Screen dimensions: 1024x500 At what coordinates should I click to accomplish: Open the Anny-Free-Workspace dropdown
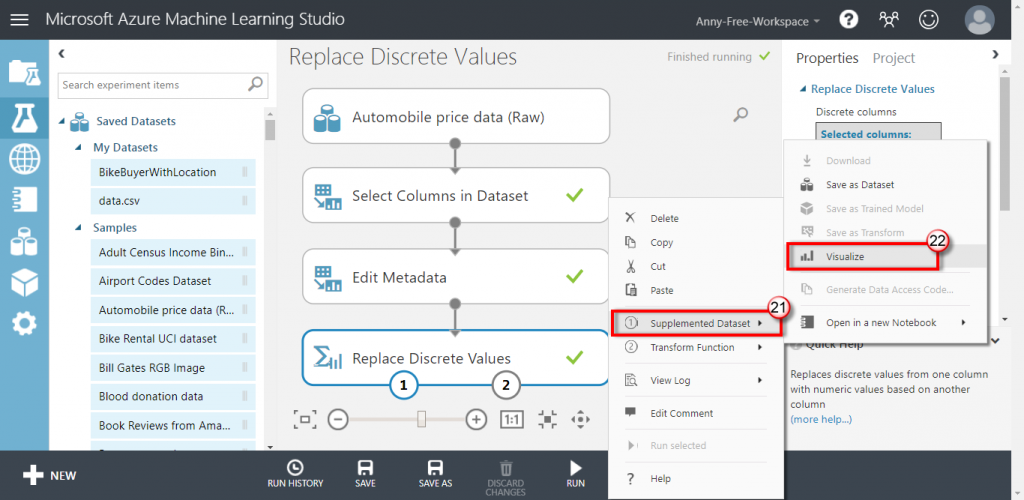[x=758, y=20]
